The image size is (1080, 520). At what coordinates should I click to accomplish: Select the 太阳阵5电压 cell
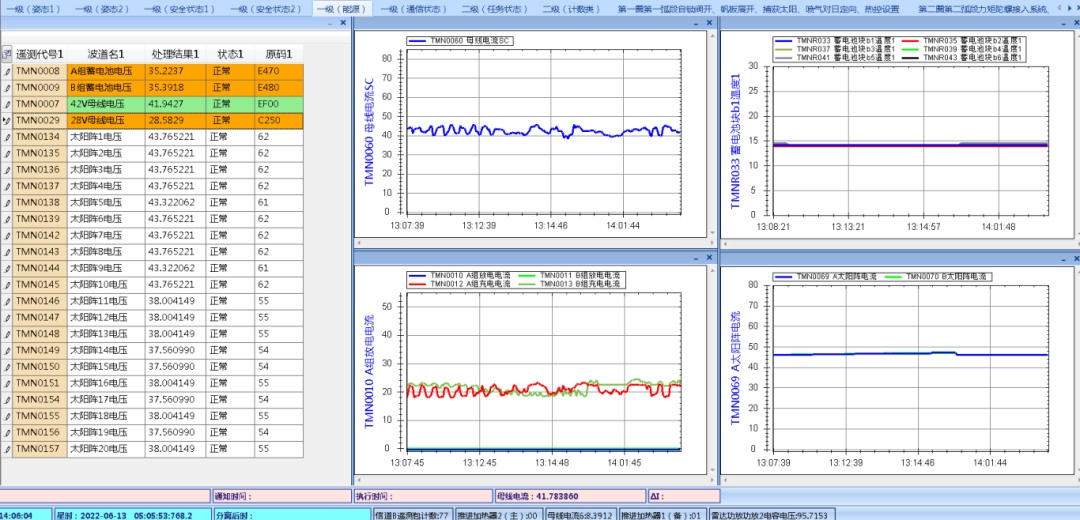(x=106, y=202)
